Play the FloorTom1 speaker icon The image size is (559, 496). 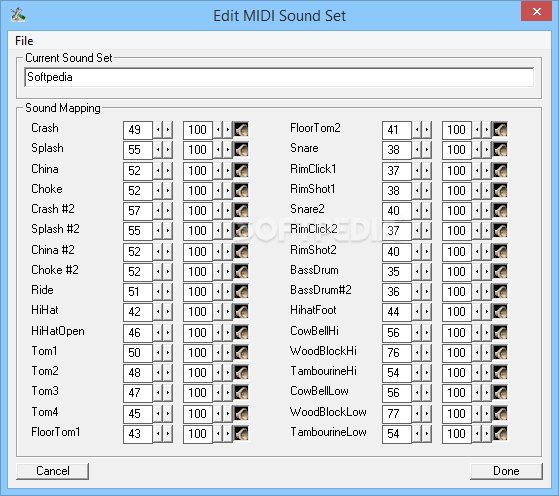tap(241, 434)
